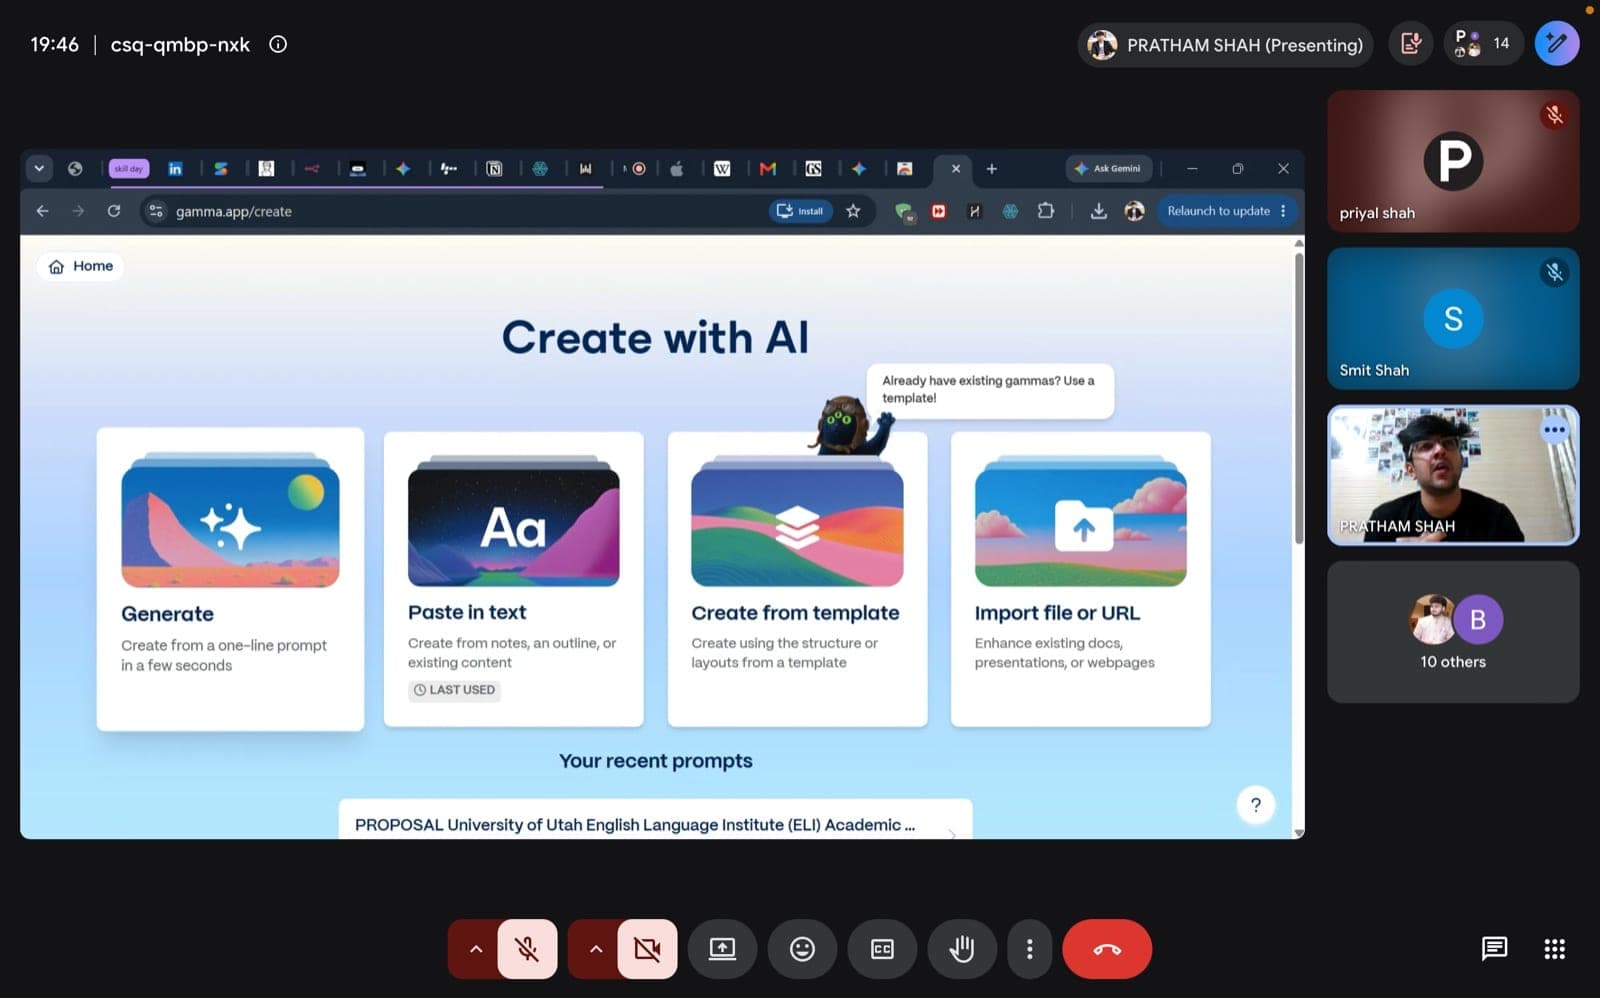
Task: Open the activities grid icon
Action: coord(1554,948)
